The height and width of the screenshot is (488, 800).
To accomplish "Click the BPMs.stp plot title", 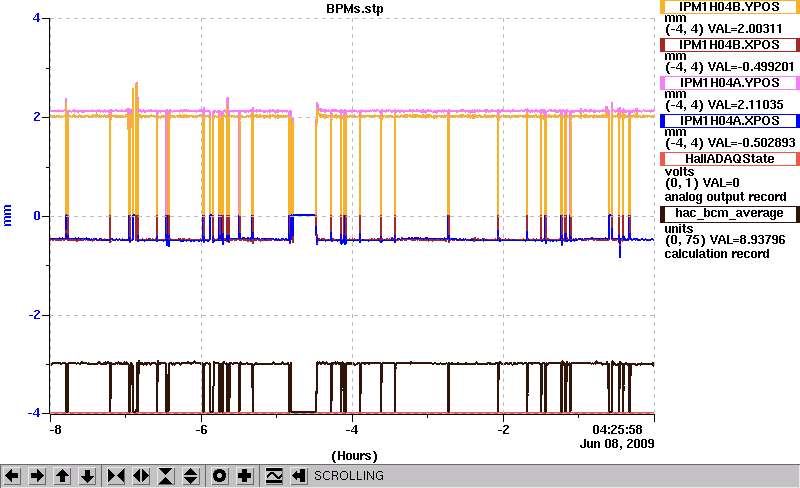I will pos(355,9).
